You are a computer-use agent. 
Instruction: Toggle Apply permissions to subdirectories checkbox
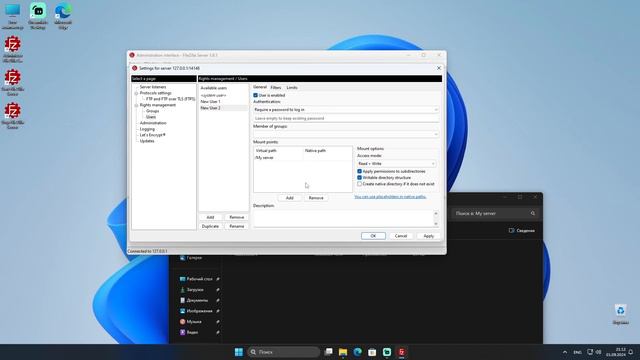click(360, 171)
